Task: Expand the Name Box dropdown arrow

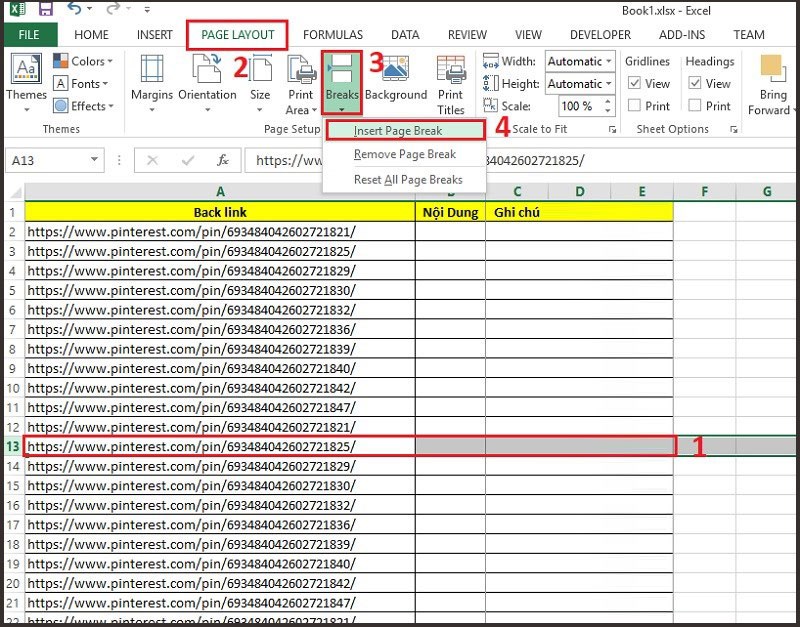Action: (94, 160)
